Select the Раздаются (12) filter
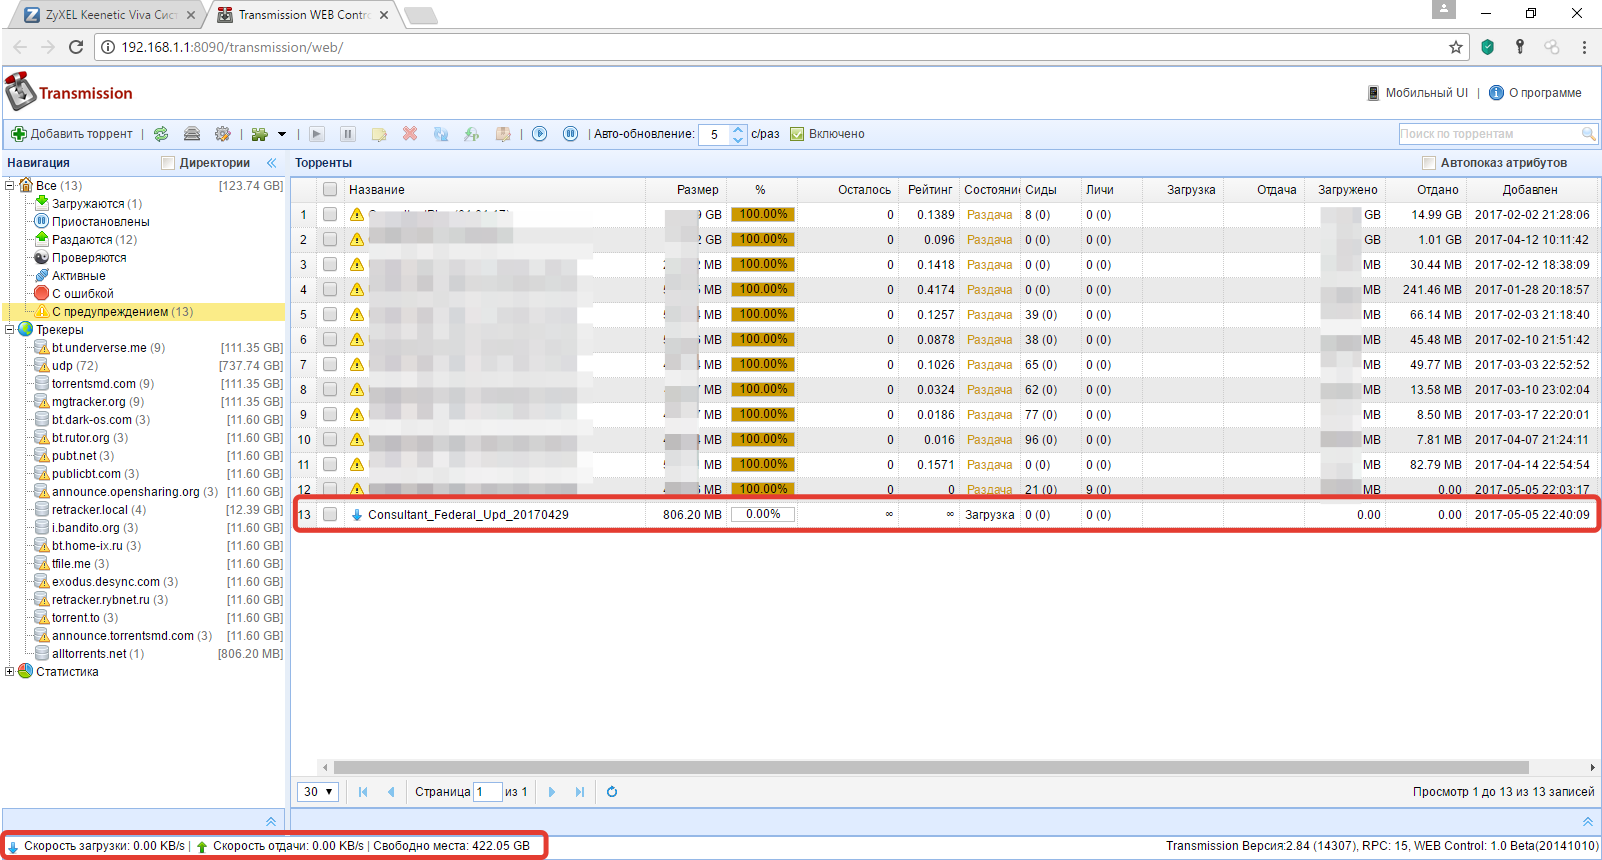 coord(95,239)
